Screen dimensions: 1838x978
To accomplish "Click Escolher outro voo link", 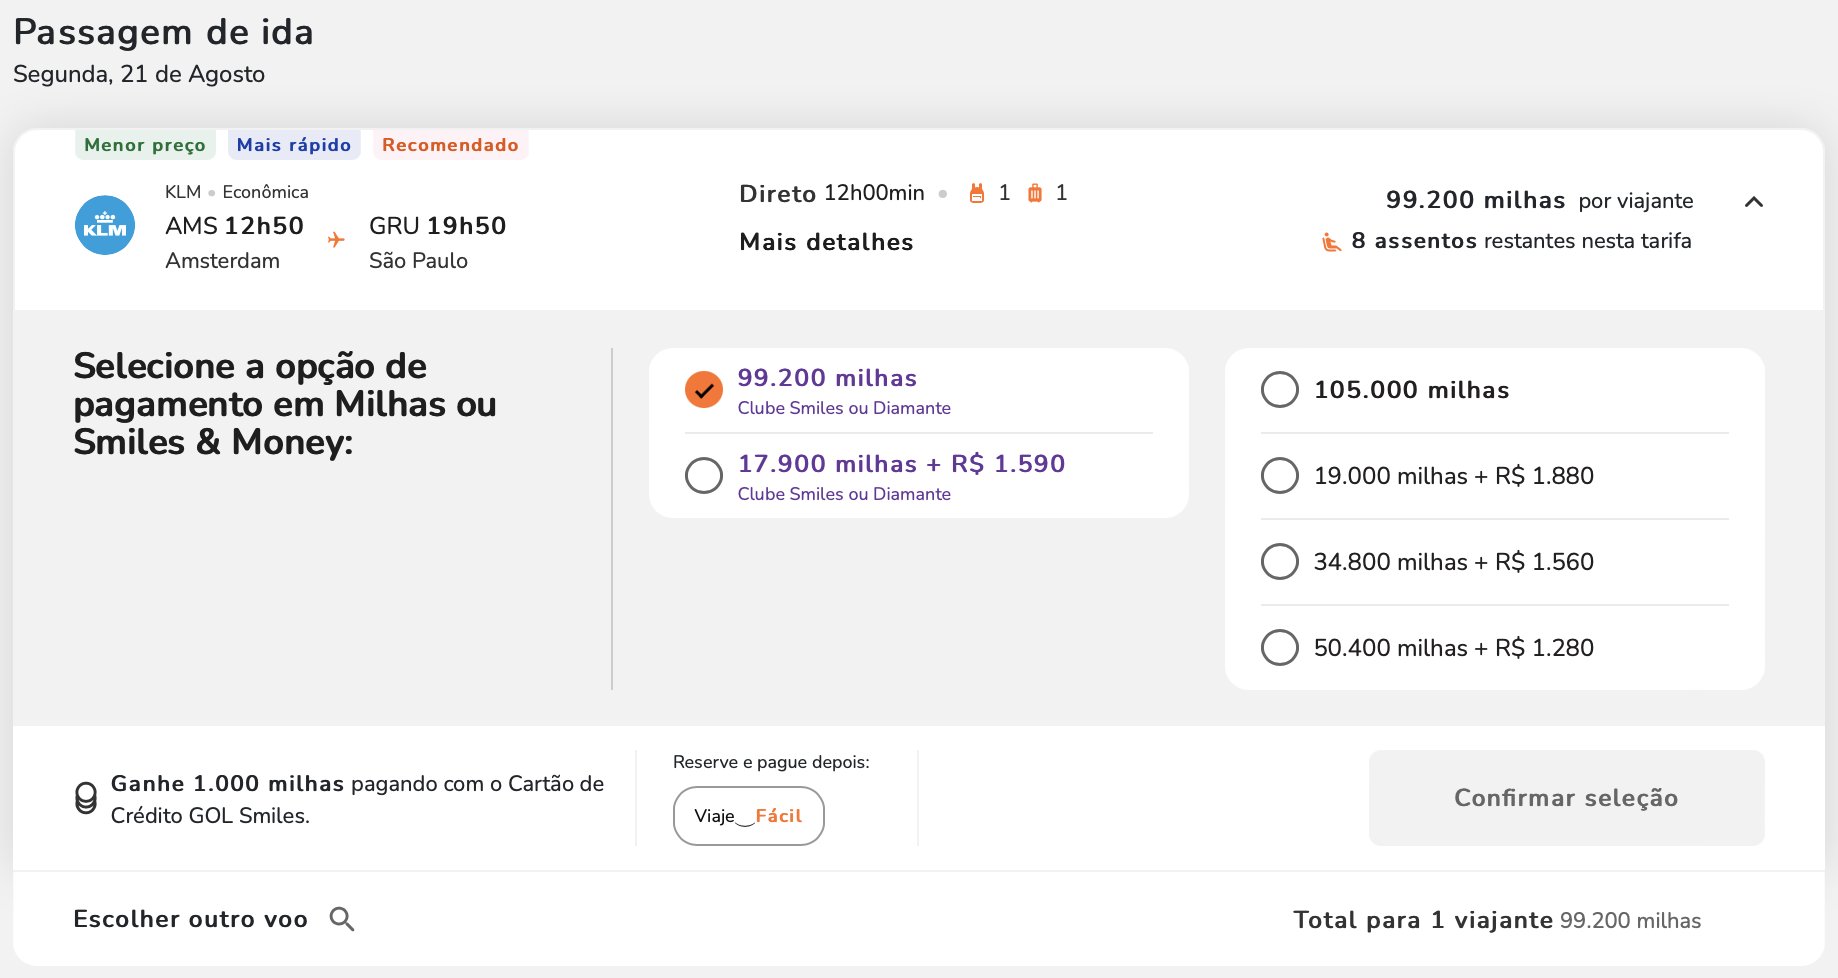I will pyautogui.click(x=190, y=919).
